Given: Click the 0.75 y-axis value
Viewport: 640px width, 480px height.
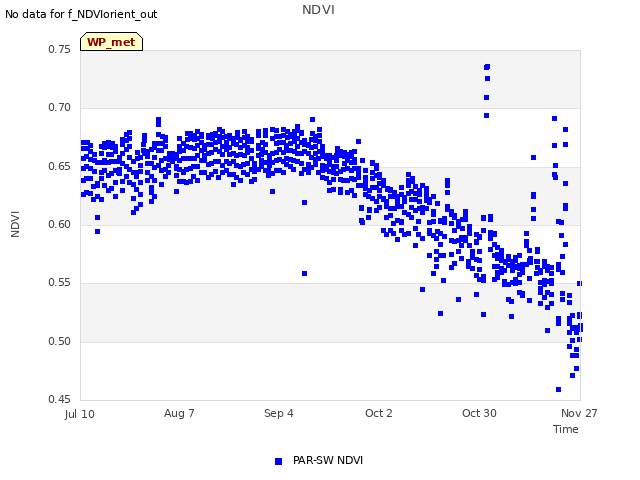Looking at the screenshot, I should point(60,49).
